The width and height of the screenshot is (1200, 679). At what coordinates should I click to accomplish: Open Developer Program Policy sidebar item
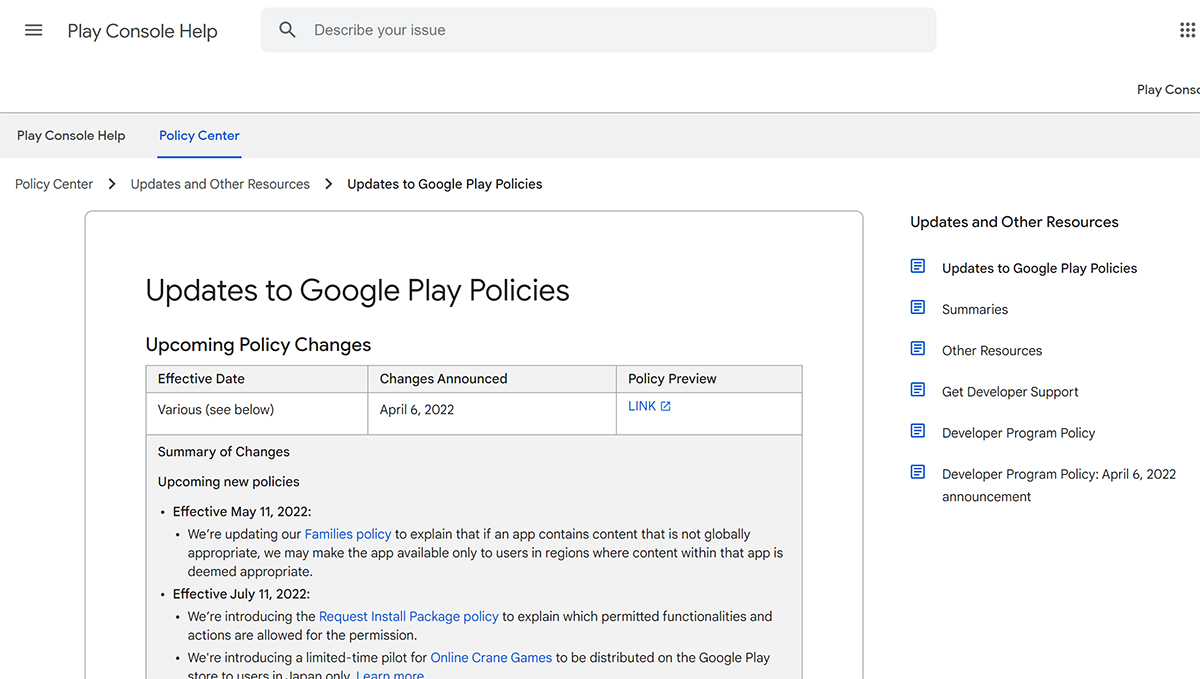1018,432
